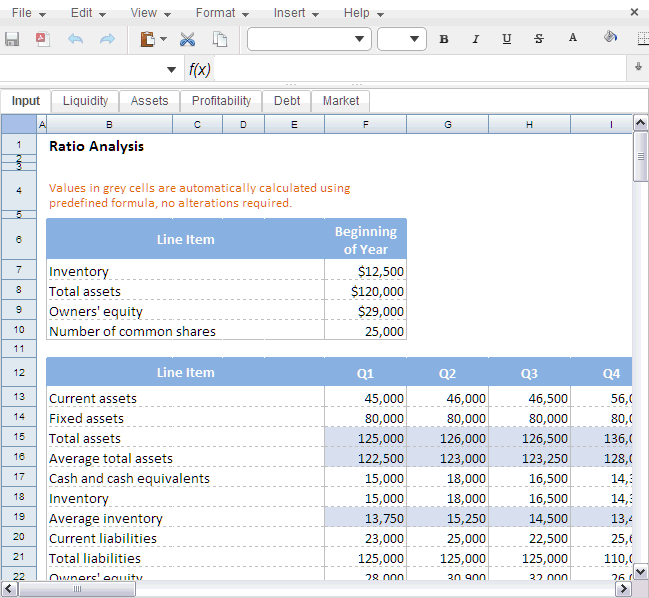This screenshot has width=649, height=598.
Task: Open the Format menu
Action: pyautogui.click(x=222, y=13)
